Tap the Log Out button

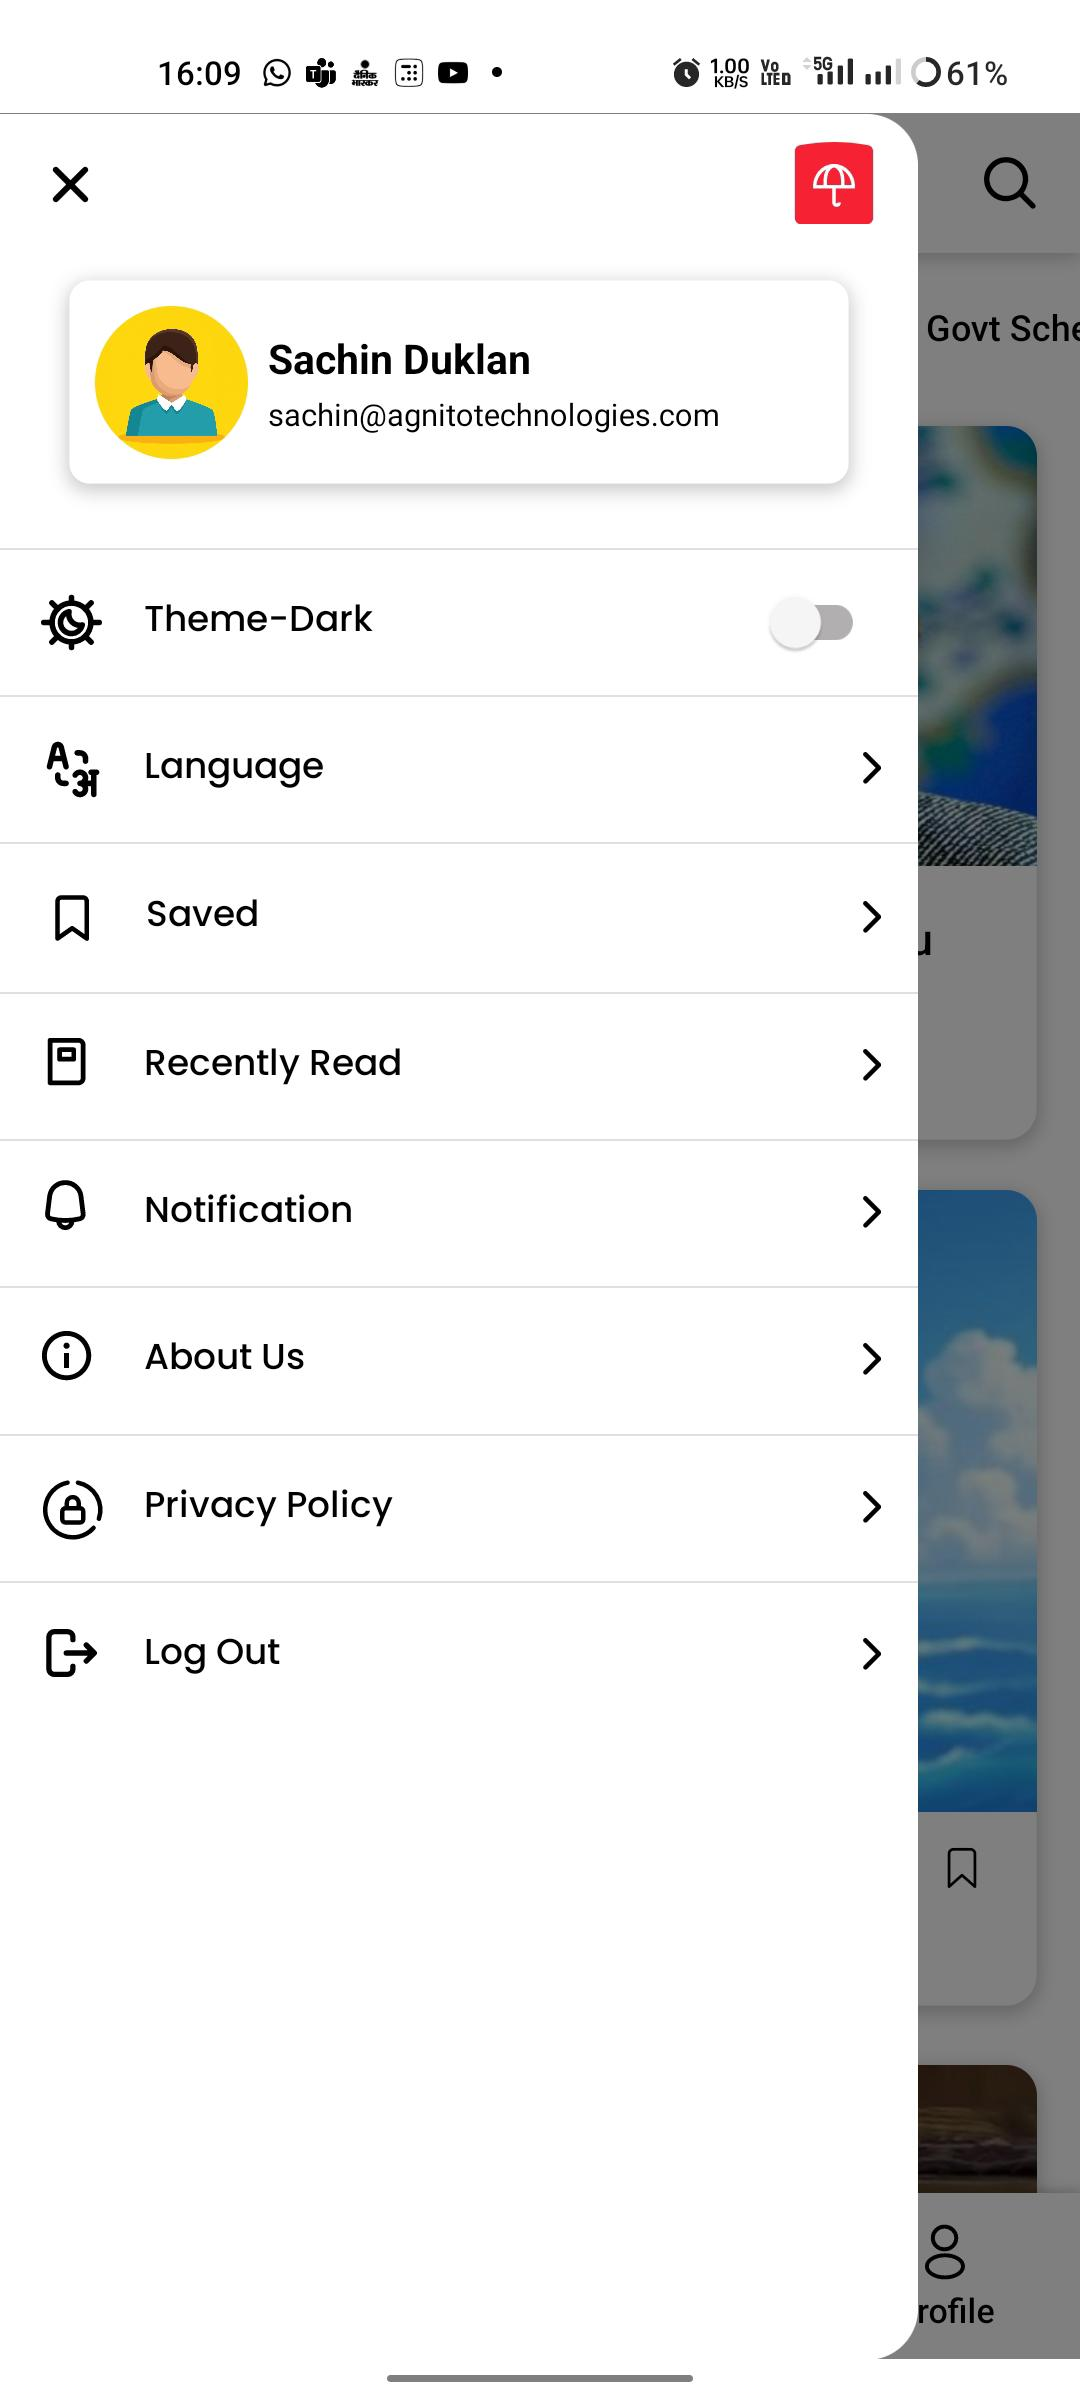212,1652
